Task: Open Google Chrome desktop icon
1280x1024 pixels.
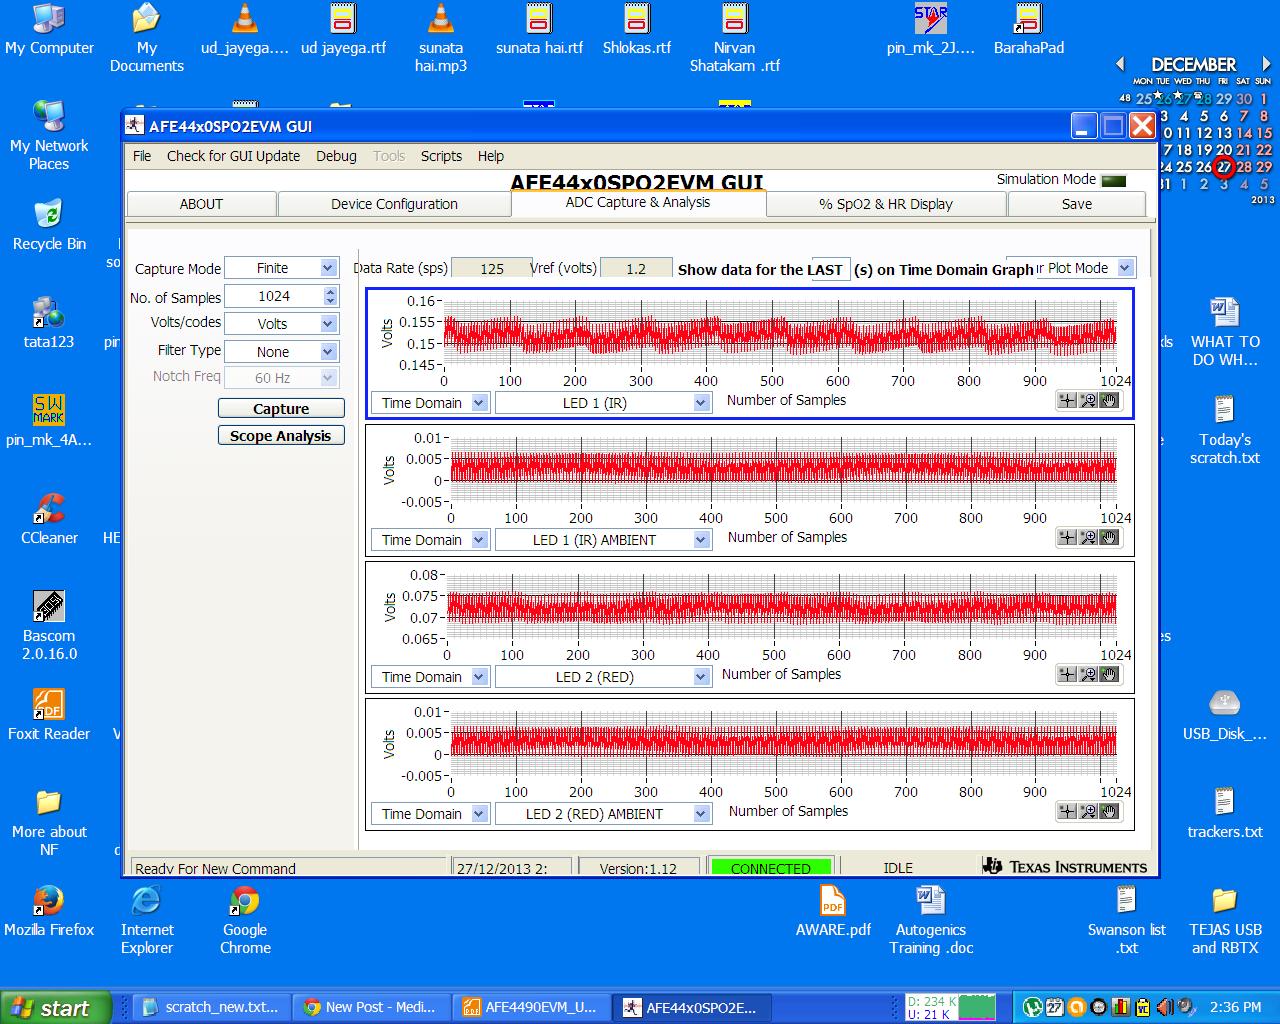Action: [245, 920]
